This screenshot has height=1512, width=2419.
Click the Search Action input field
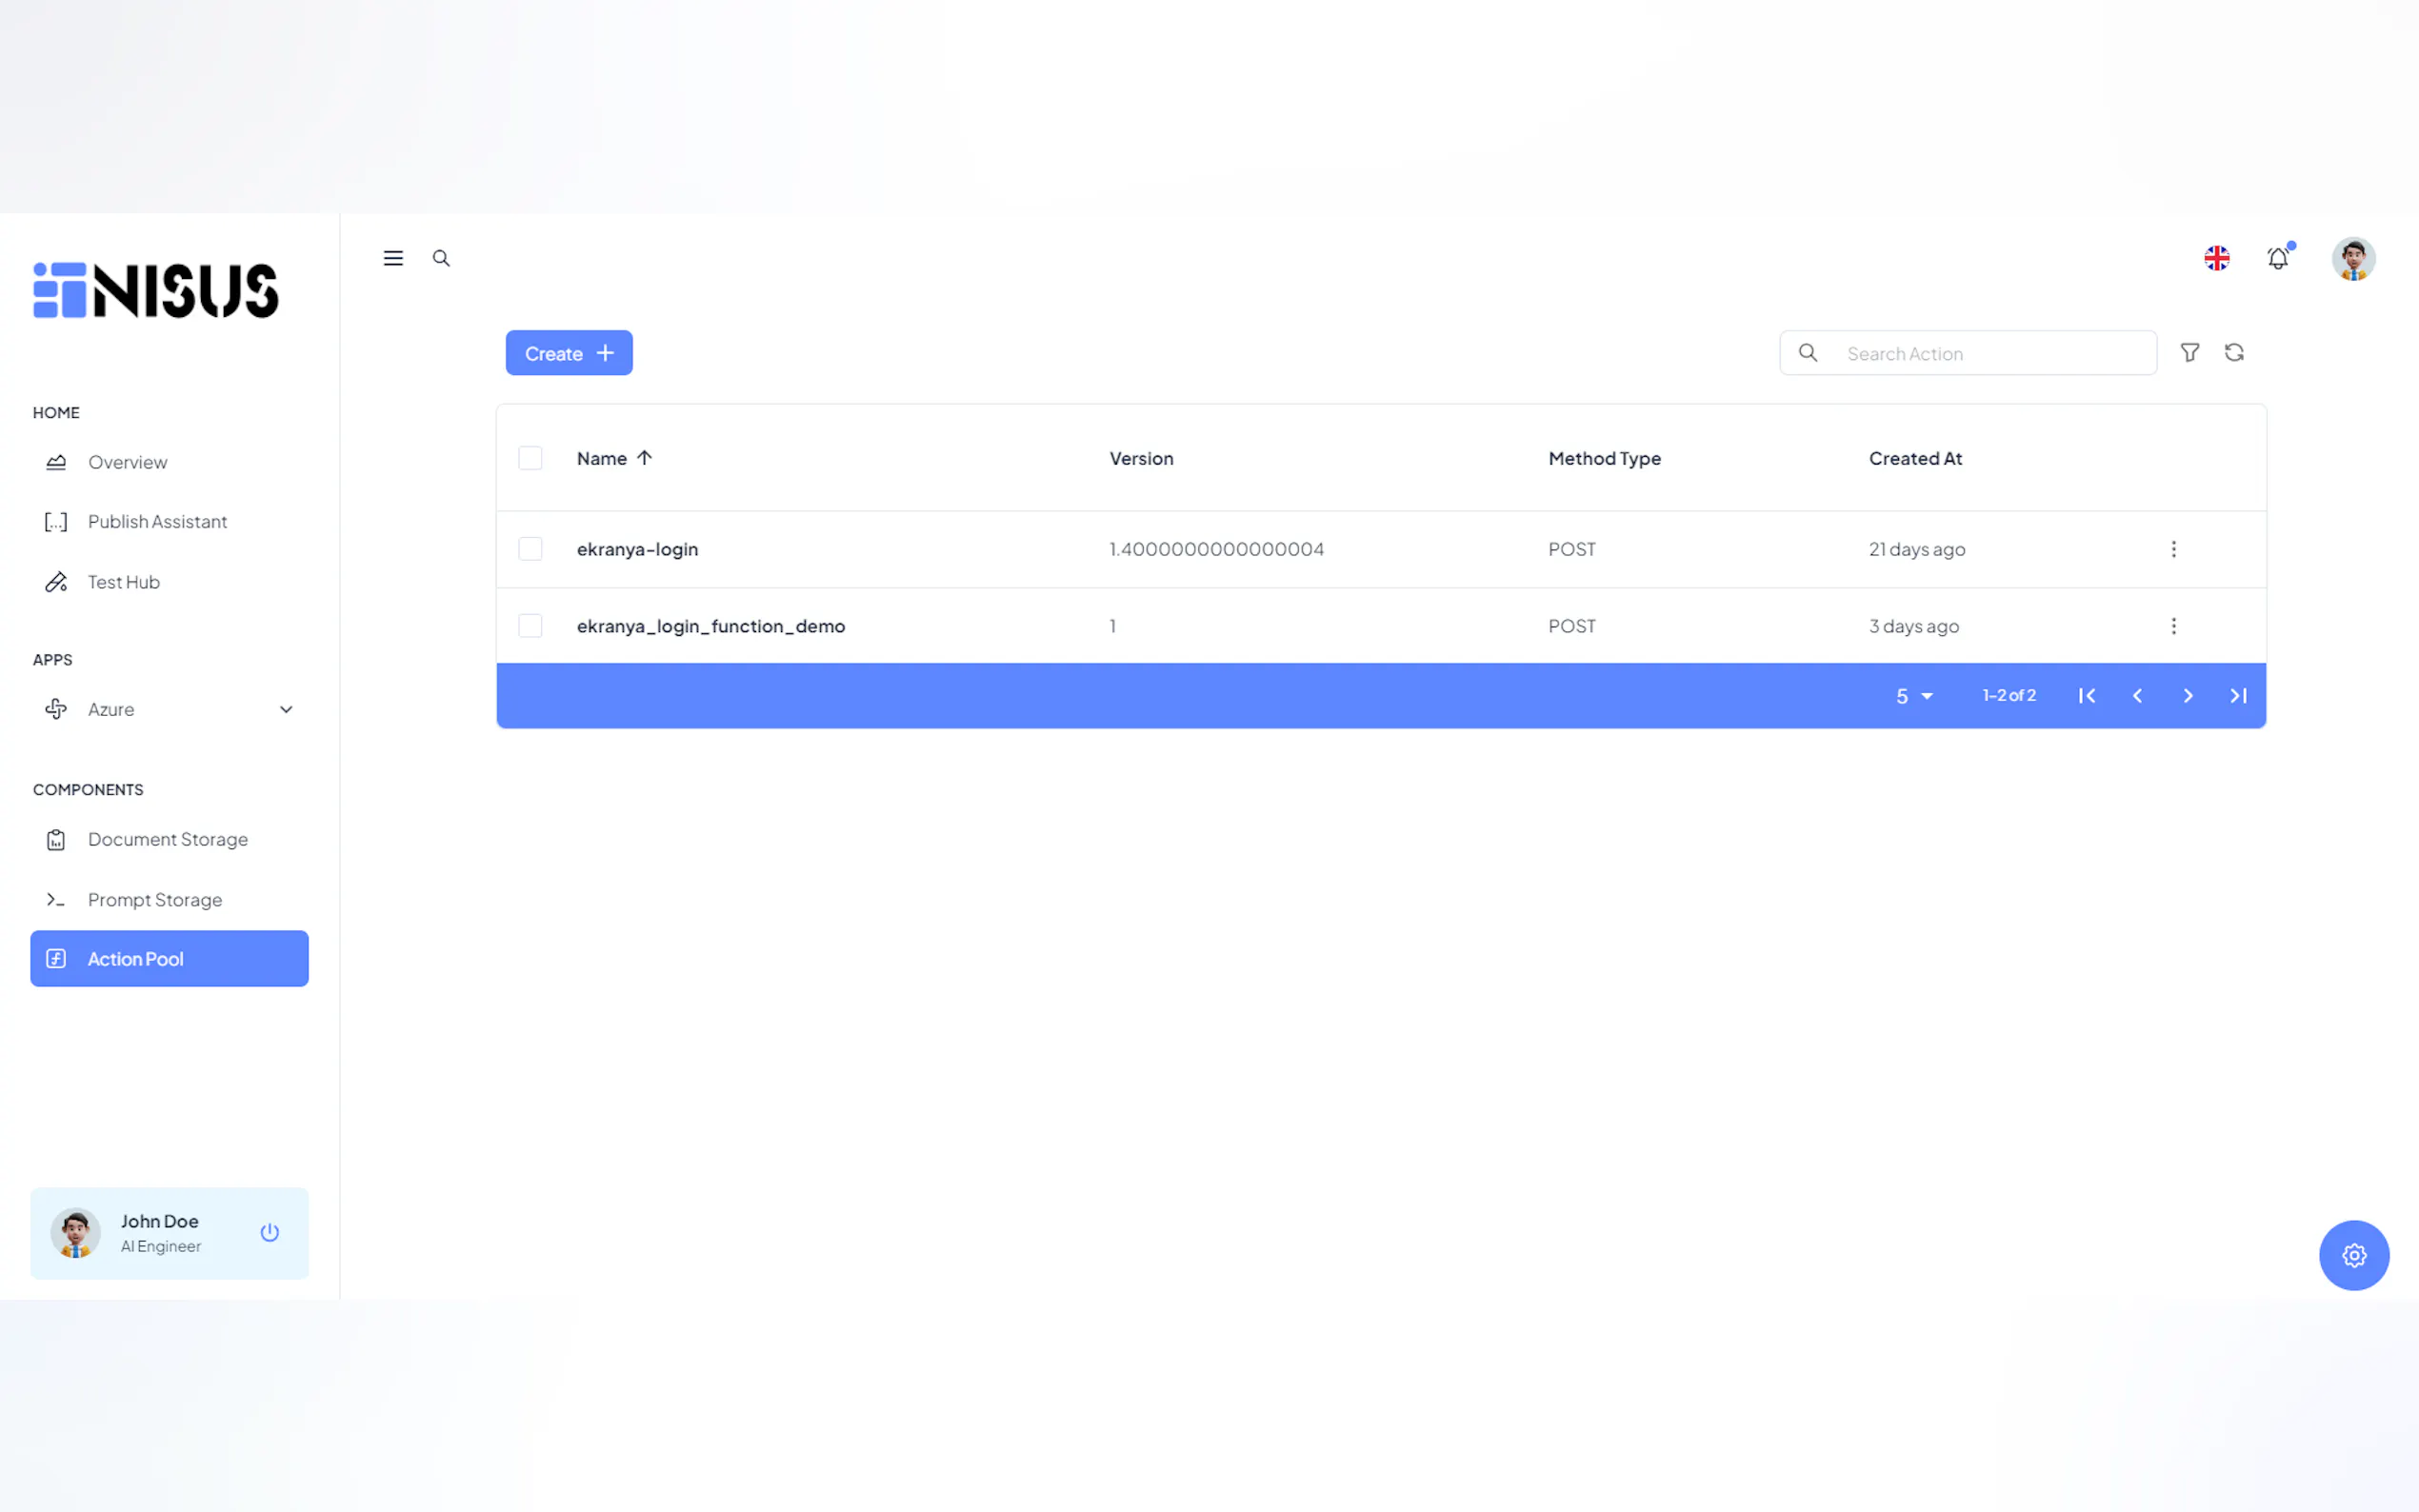(1990, 353)
